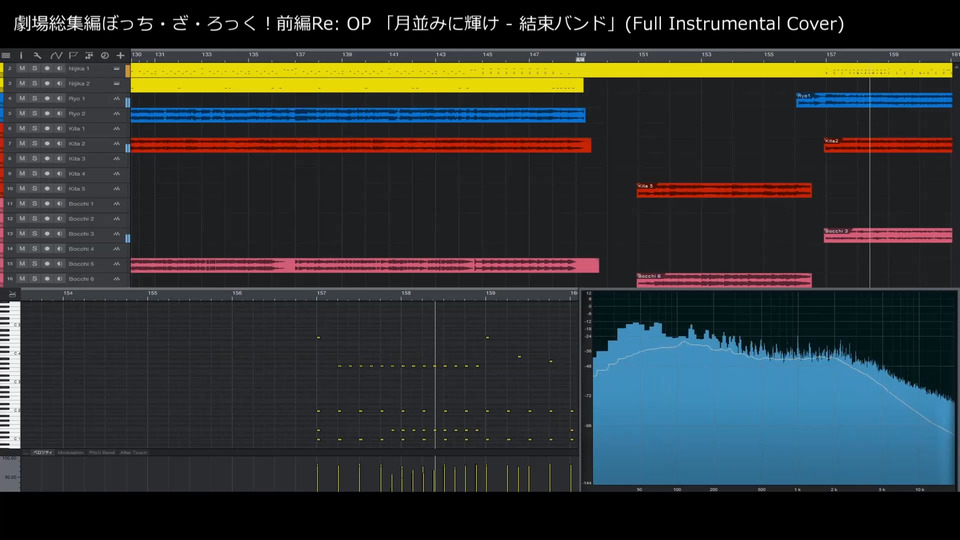Click the audio waveform icon on Bocchi 4
The height and width of the screenshot is (540, 960).
click(x=116, y=249)
